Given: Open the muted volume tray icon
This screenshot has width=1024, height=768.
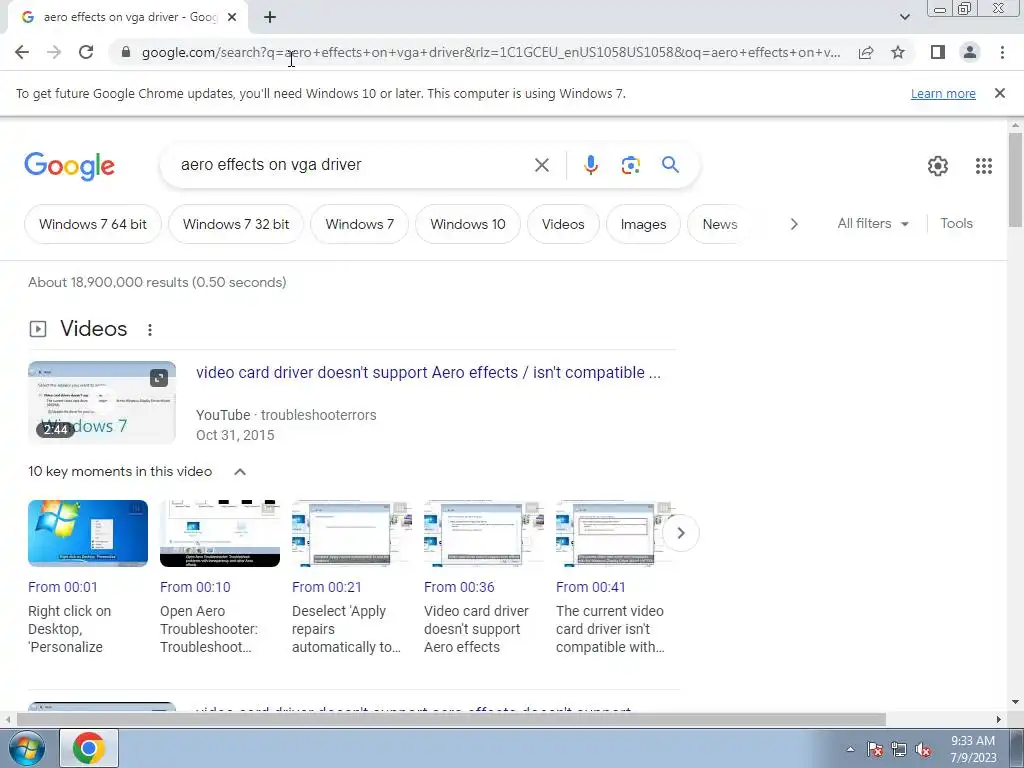Looking at the screenshot, I should tap(923, 749).
